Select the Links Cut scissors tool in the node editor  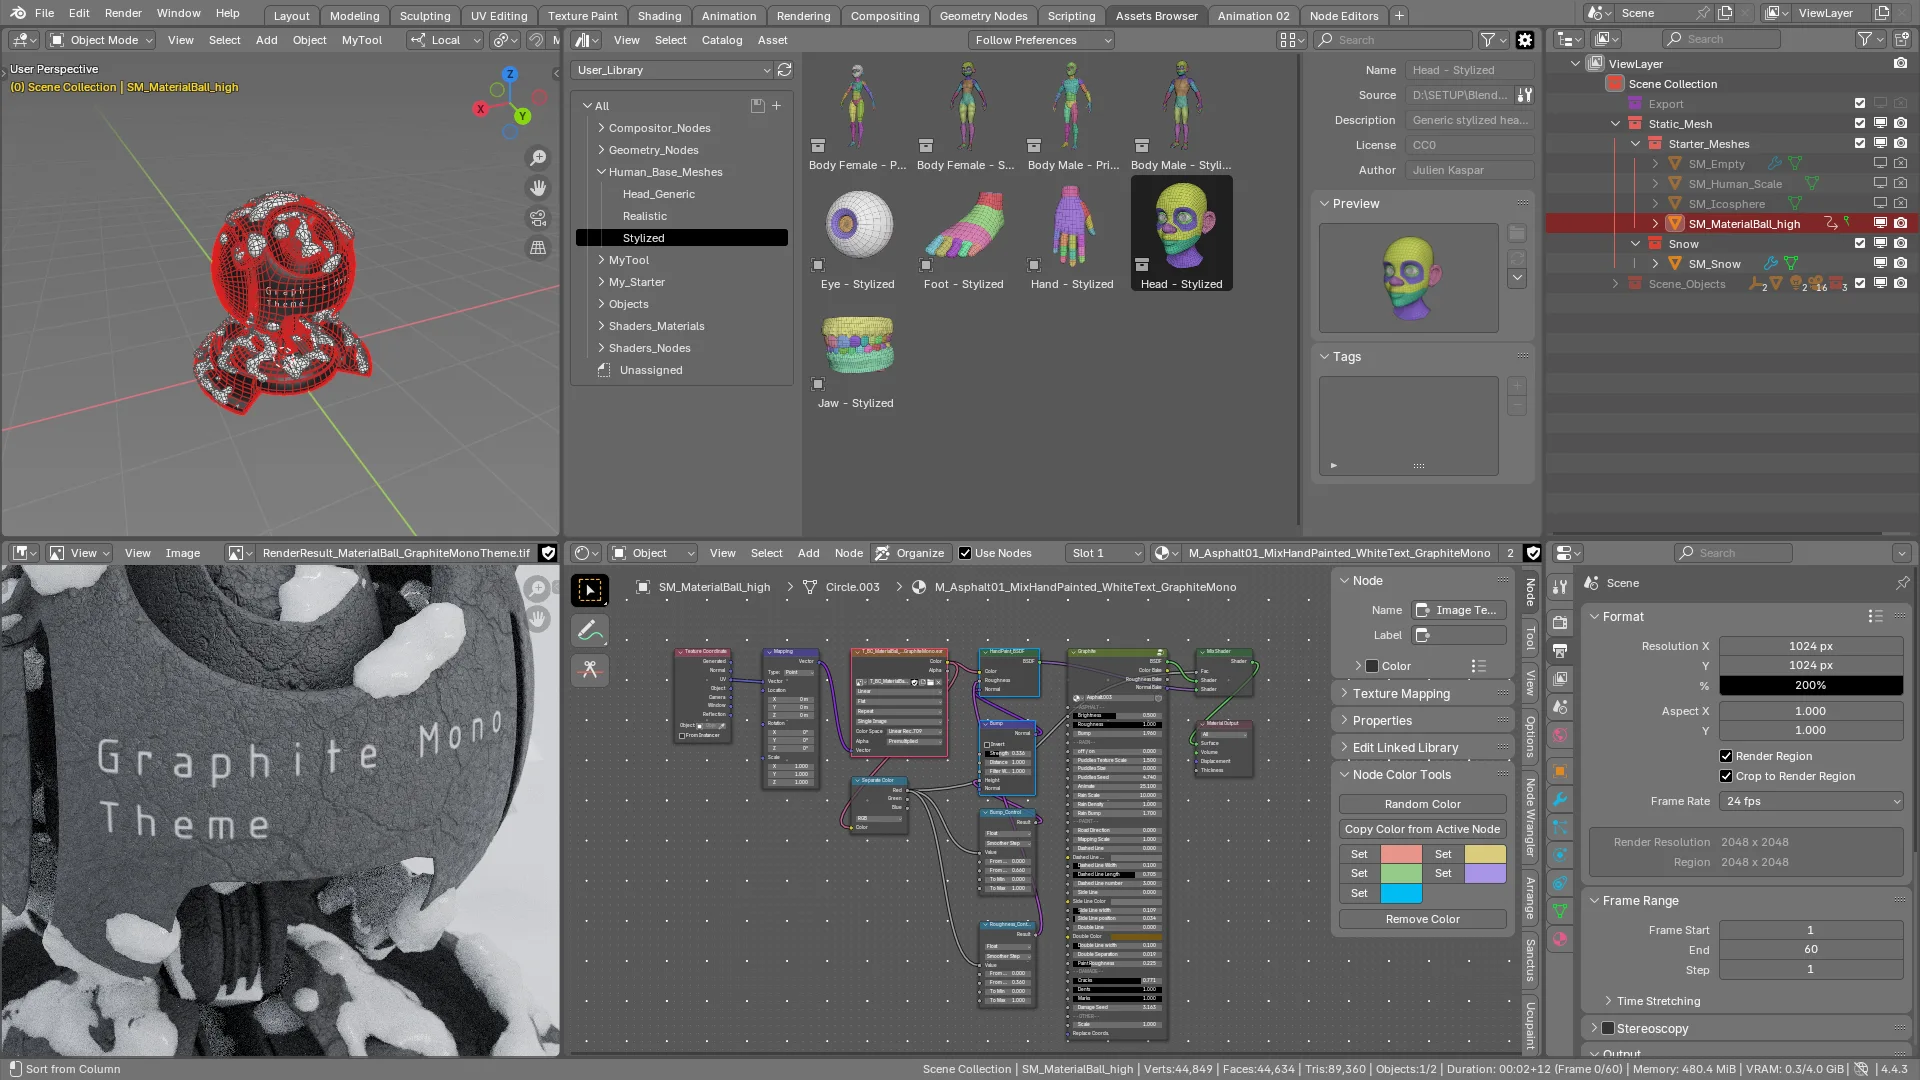(x=590, y=670)
